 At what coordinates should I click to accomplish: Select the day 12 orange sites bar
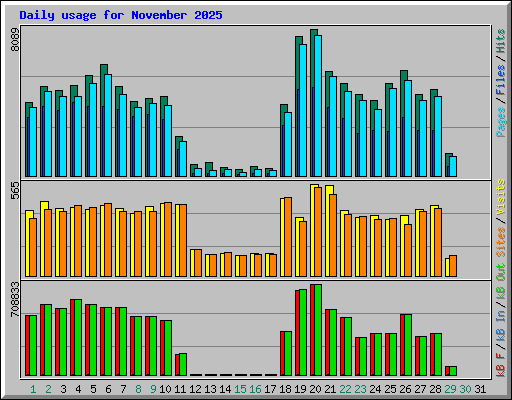pyautogui.click(x=198, y=263)
